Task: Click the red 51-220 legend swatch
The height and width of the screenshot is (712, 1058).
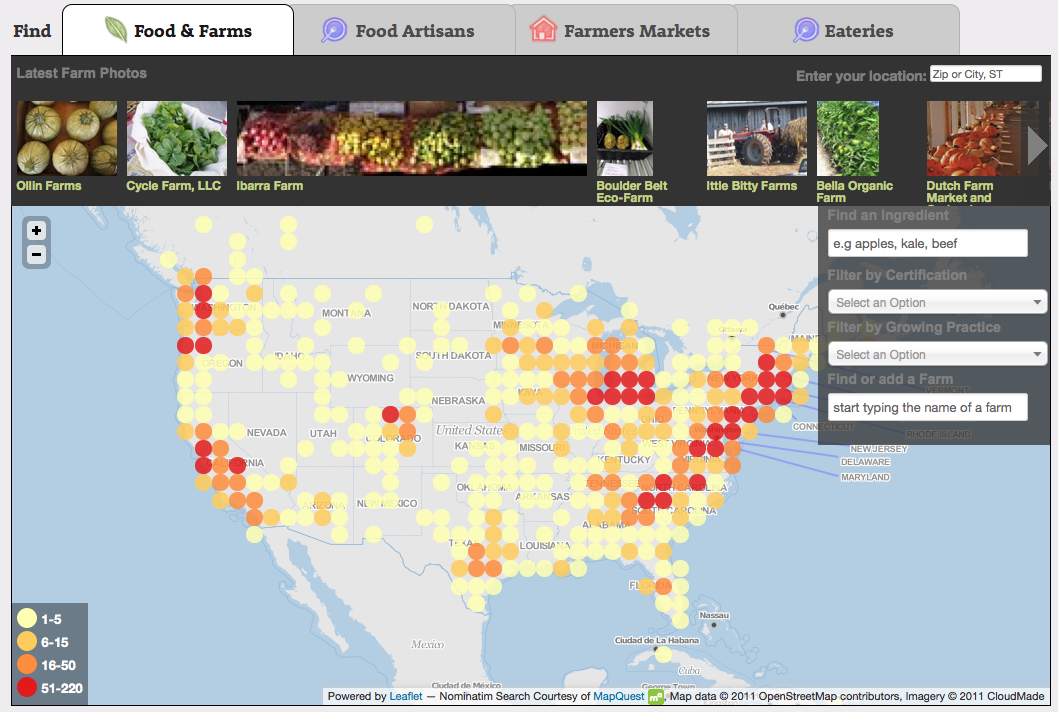Action: [x=25, y=687]
